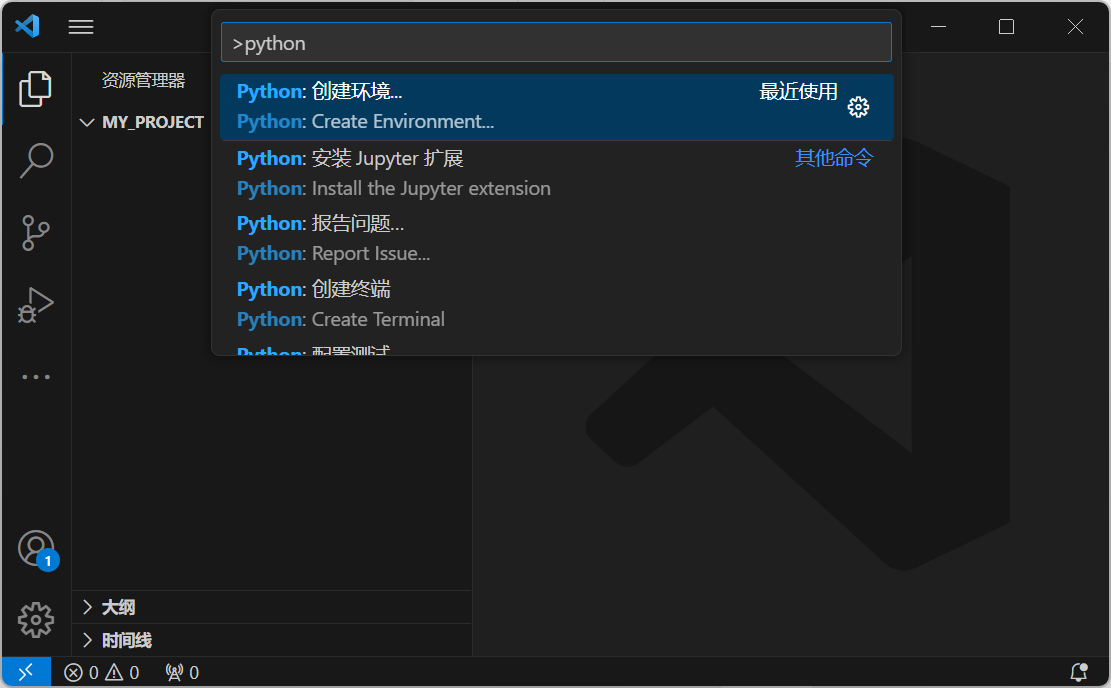Open the Run and Debug view
Screen dimensions: 1111x688
36,305
